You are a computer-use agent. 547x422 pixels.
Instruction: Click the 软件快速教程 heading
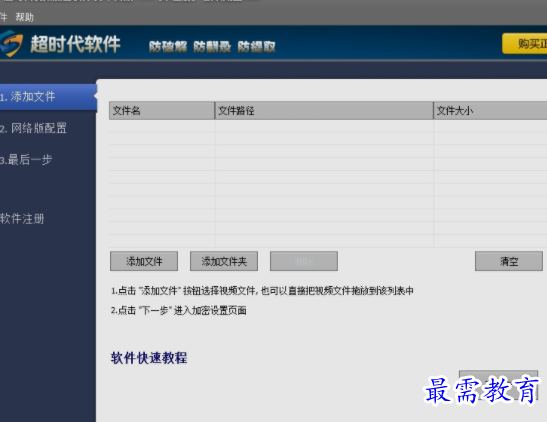(149, 358)
